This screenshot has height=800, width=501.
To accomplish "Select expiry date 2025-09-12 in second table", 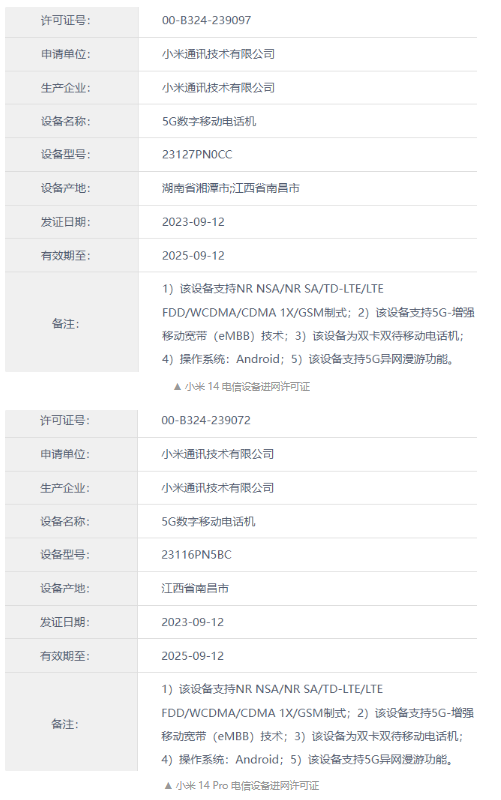I will tap(193, 656).
